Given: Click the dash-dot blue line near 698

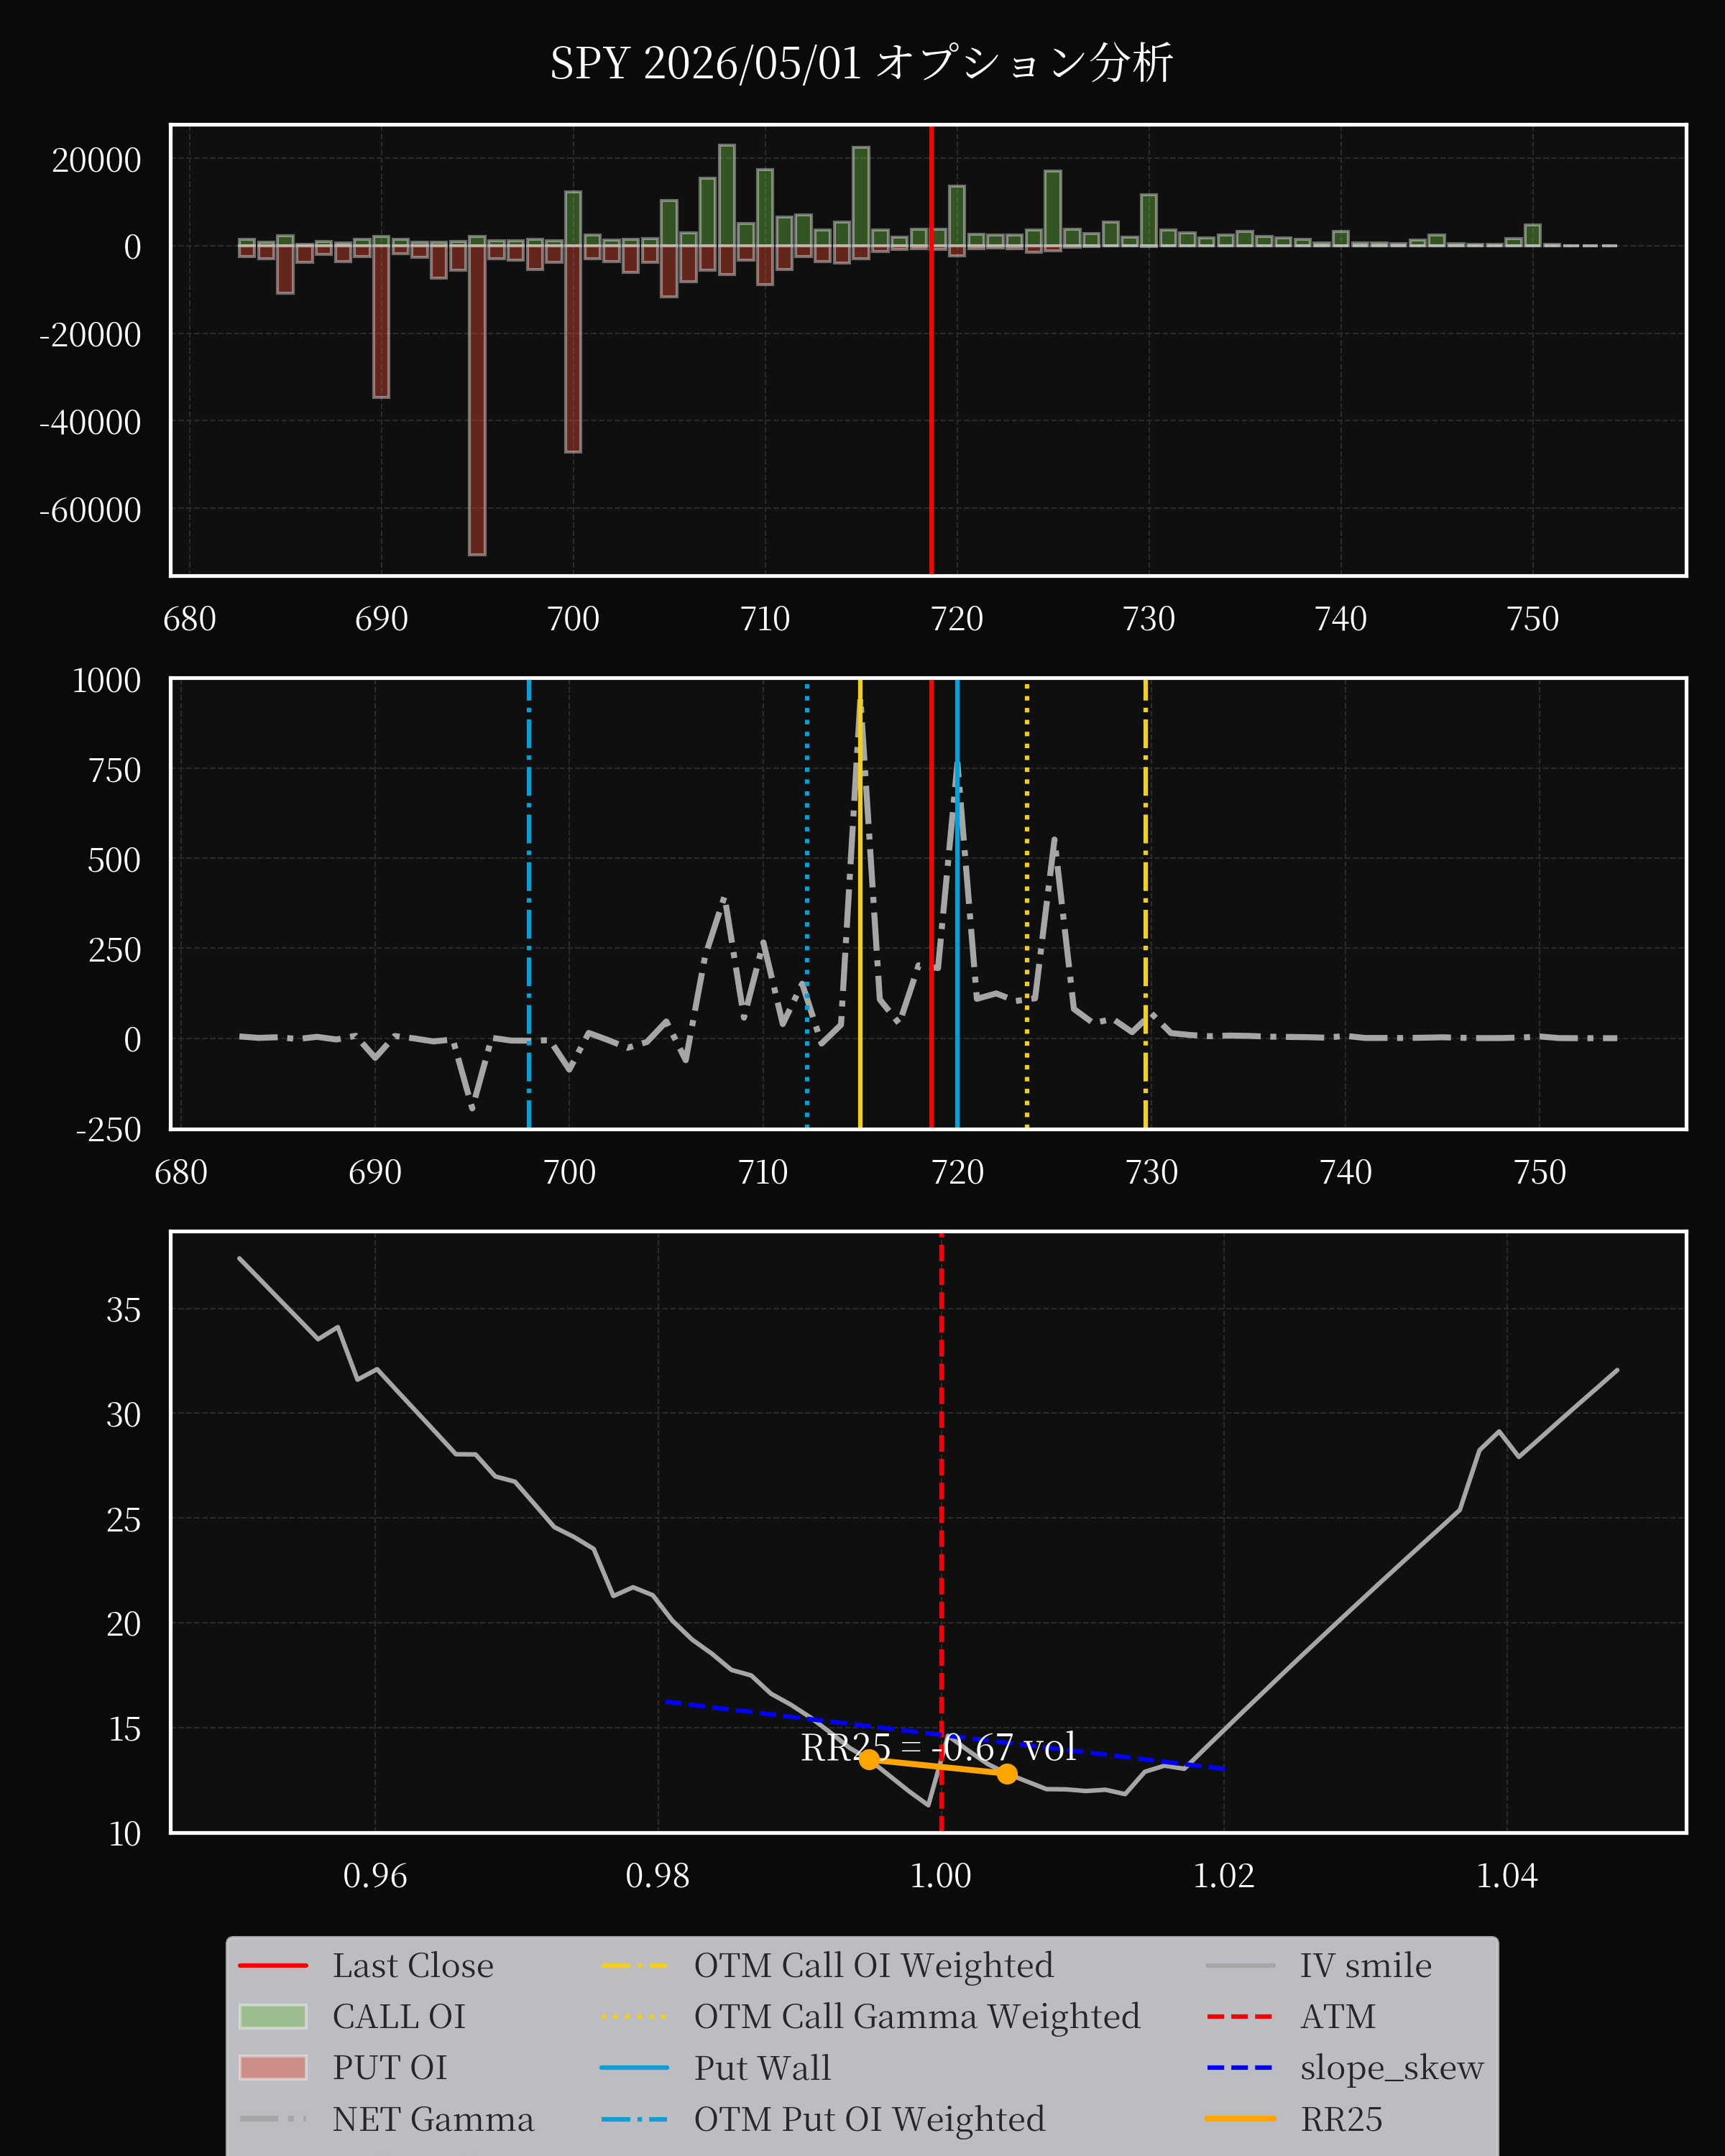Looking at the screenshot, I should point(529,904).
